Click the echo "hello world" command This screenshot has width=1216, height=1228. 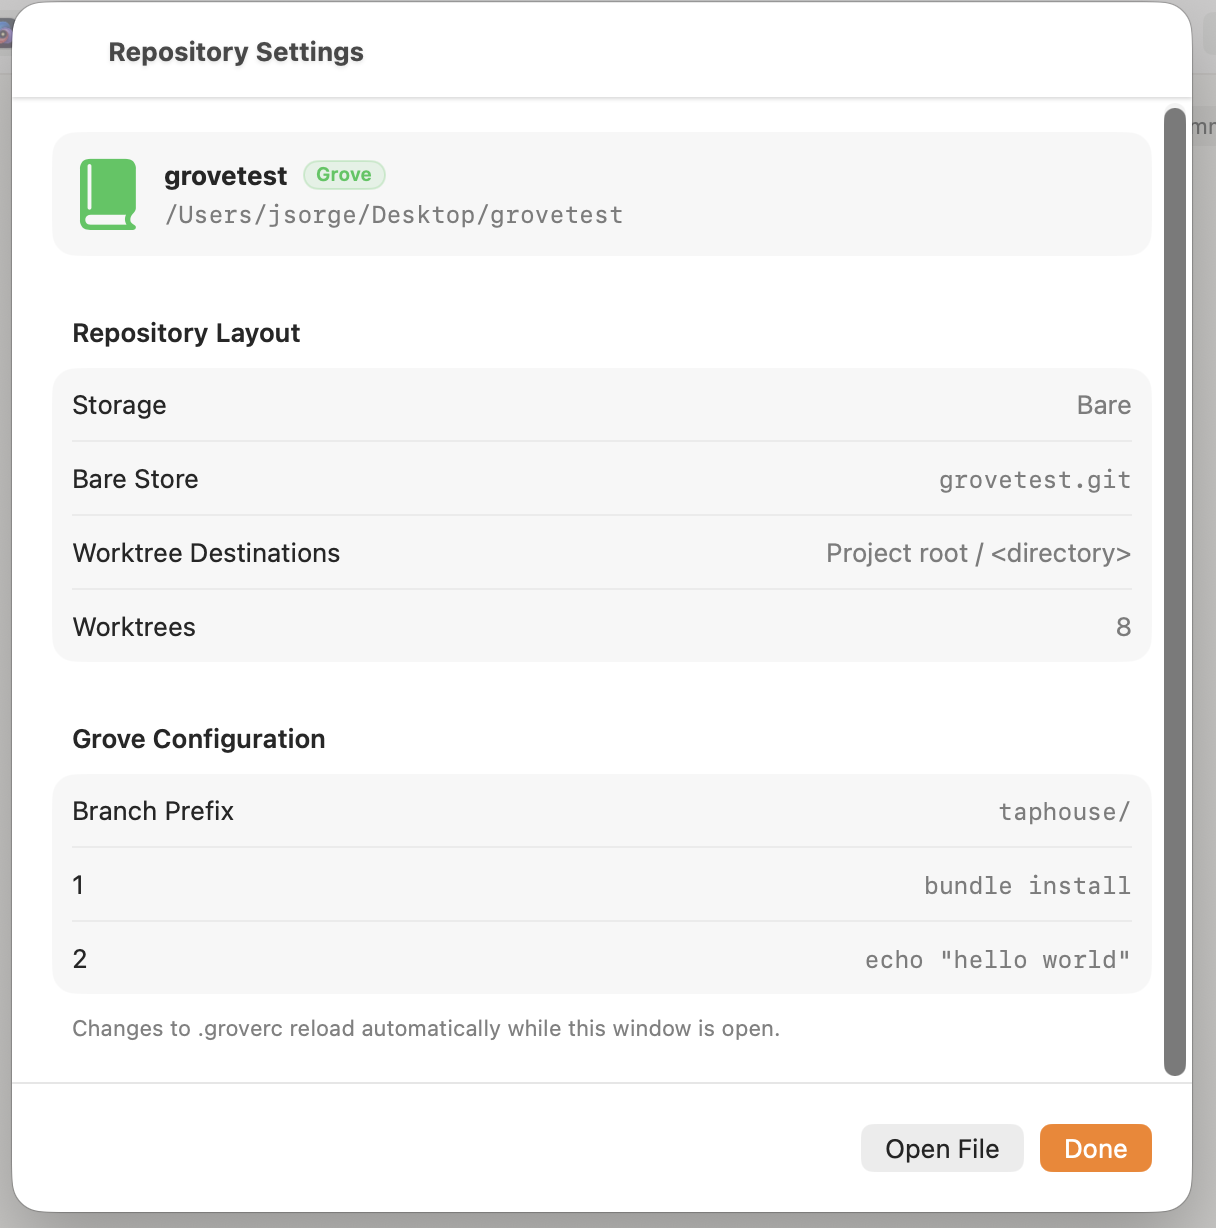point(998,959)
